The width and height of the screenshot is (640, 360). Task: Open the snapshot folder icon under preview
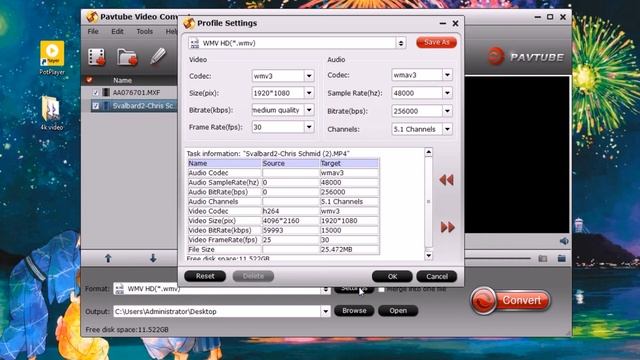point(562,258)
